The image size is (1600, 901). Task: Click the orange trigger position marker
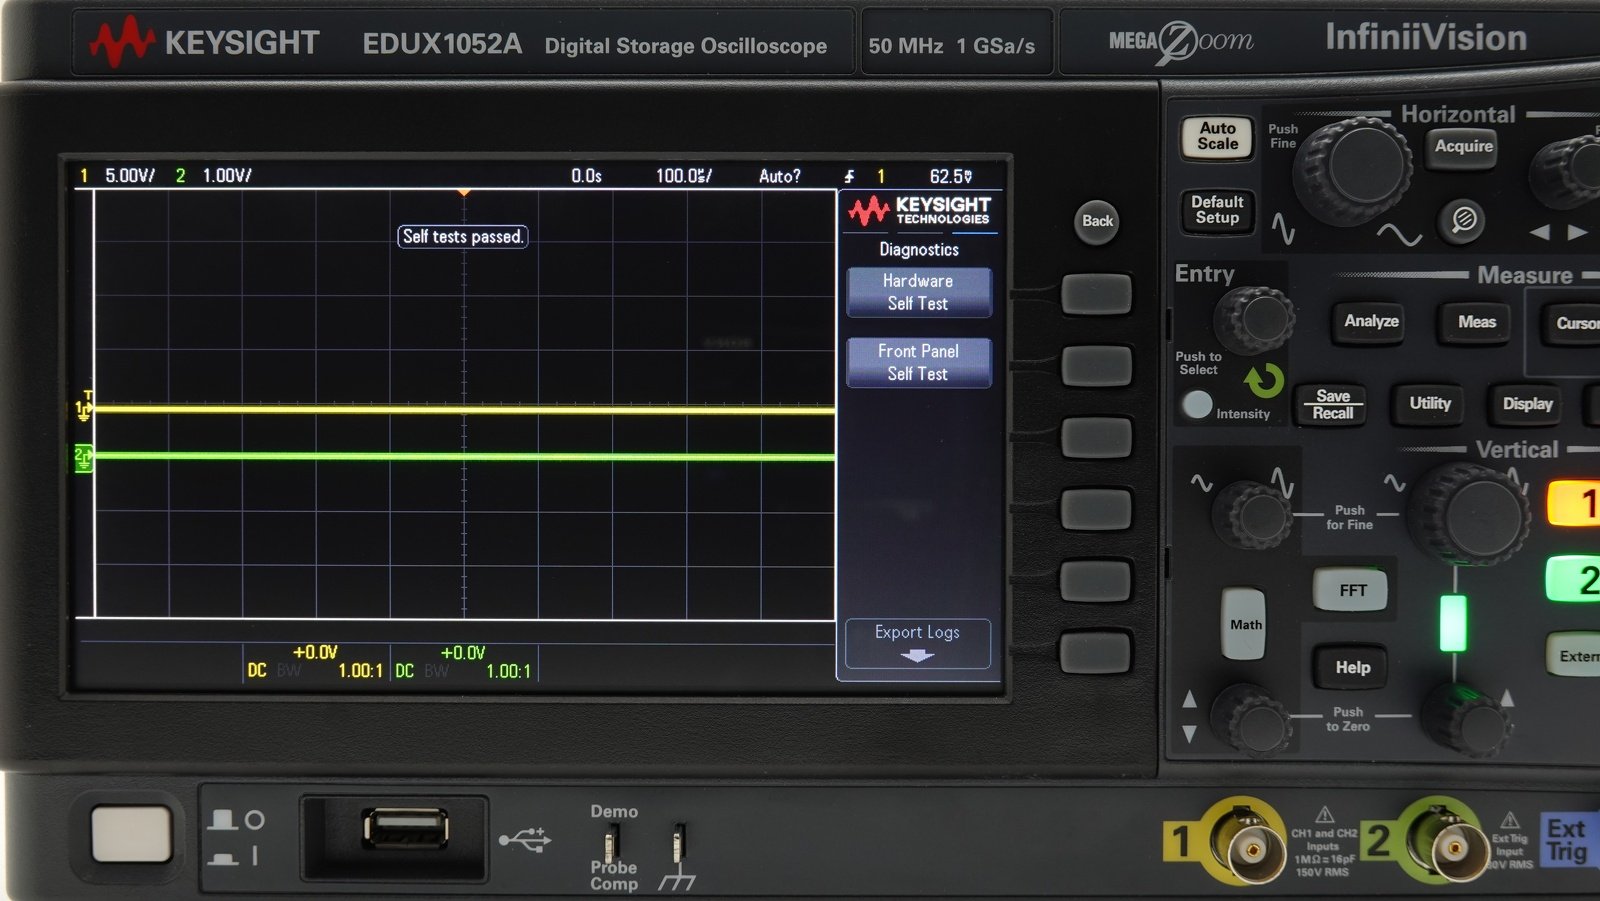[463, 192]
